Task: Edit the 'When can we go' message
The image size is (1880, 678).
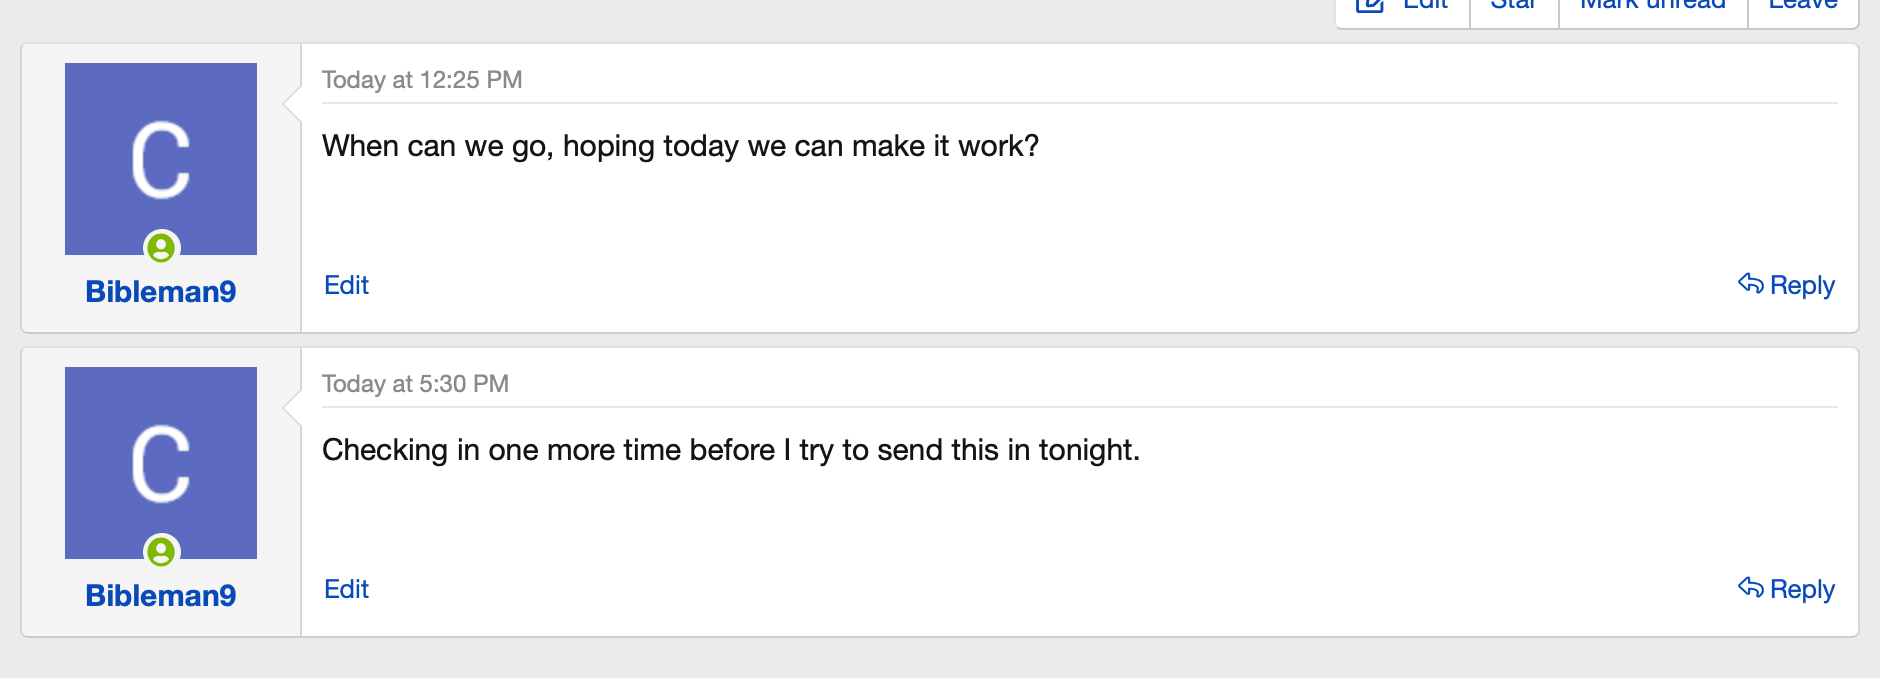Action: (346, 285)
